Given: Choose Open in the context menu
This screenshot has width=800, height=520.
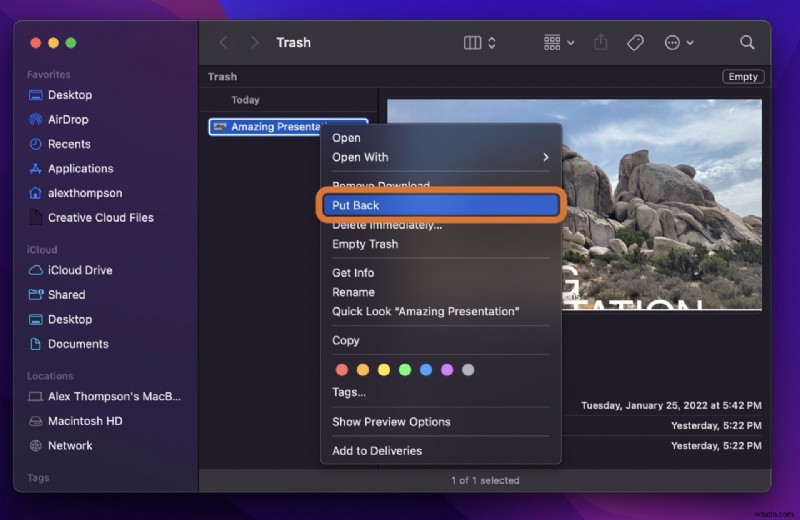Looking at the screenshot, I should (x=346, y=138).
